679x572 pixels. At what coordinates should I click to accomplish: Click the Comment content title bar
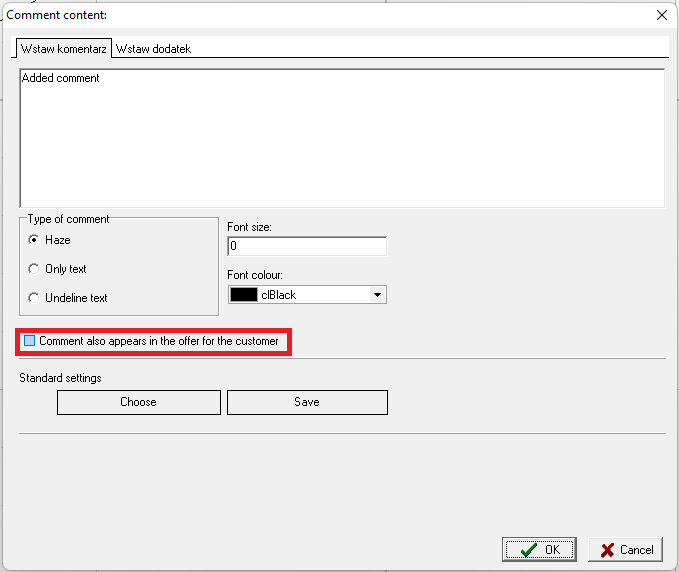[x=300, y=15]
